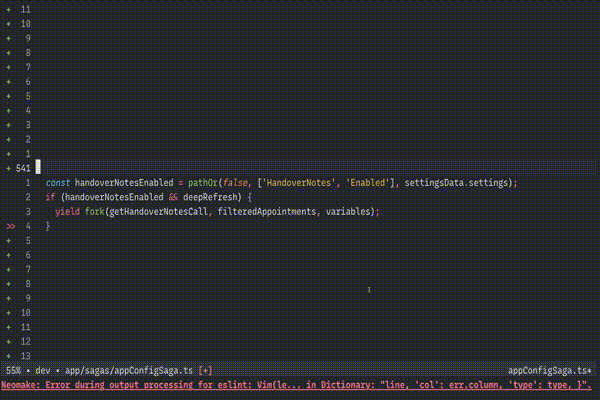
Task: Click the line number beside the const declaration
Action: pos(28,183)
